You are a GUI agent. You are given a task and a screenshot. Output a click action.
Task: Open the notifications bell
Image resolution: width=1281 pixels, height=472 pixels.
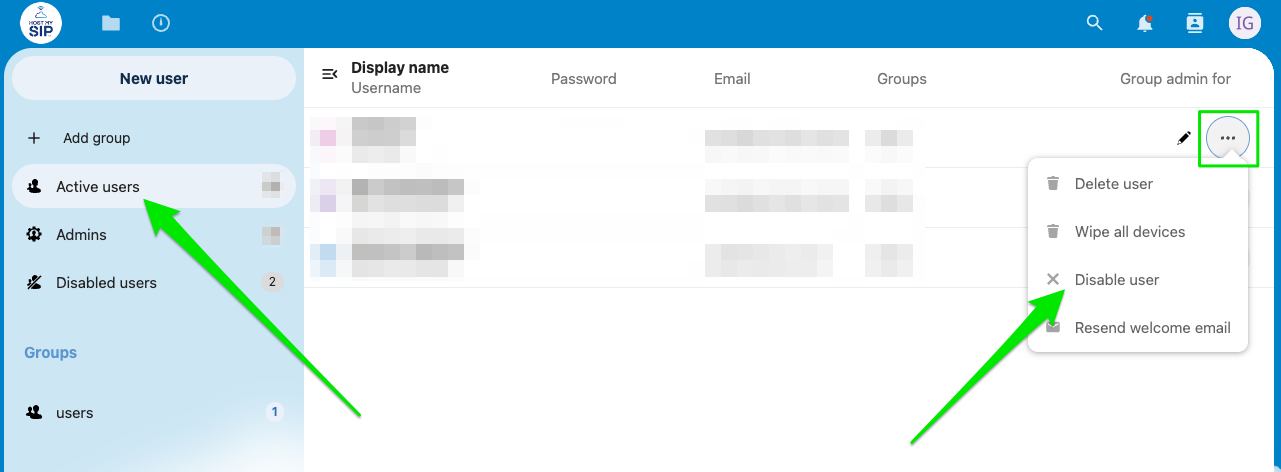tap(1145, 23)
